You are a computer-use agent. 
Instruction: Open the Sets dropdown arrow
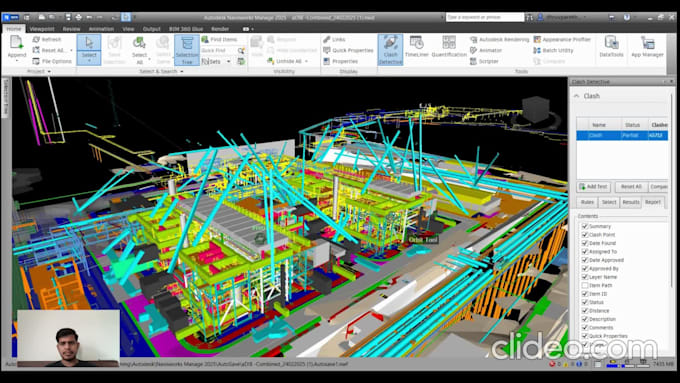[x=229, y=62]
